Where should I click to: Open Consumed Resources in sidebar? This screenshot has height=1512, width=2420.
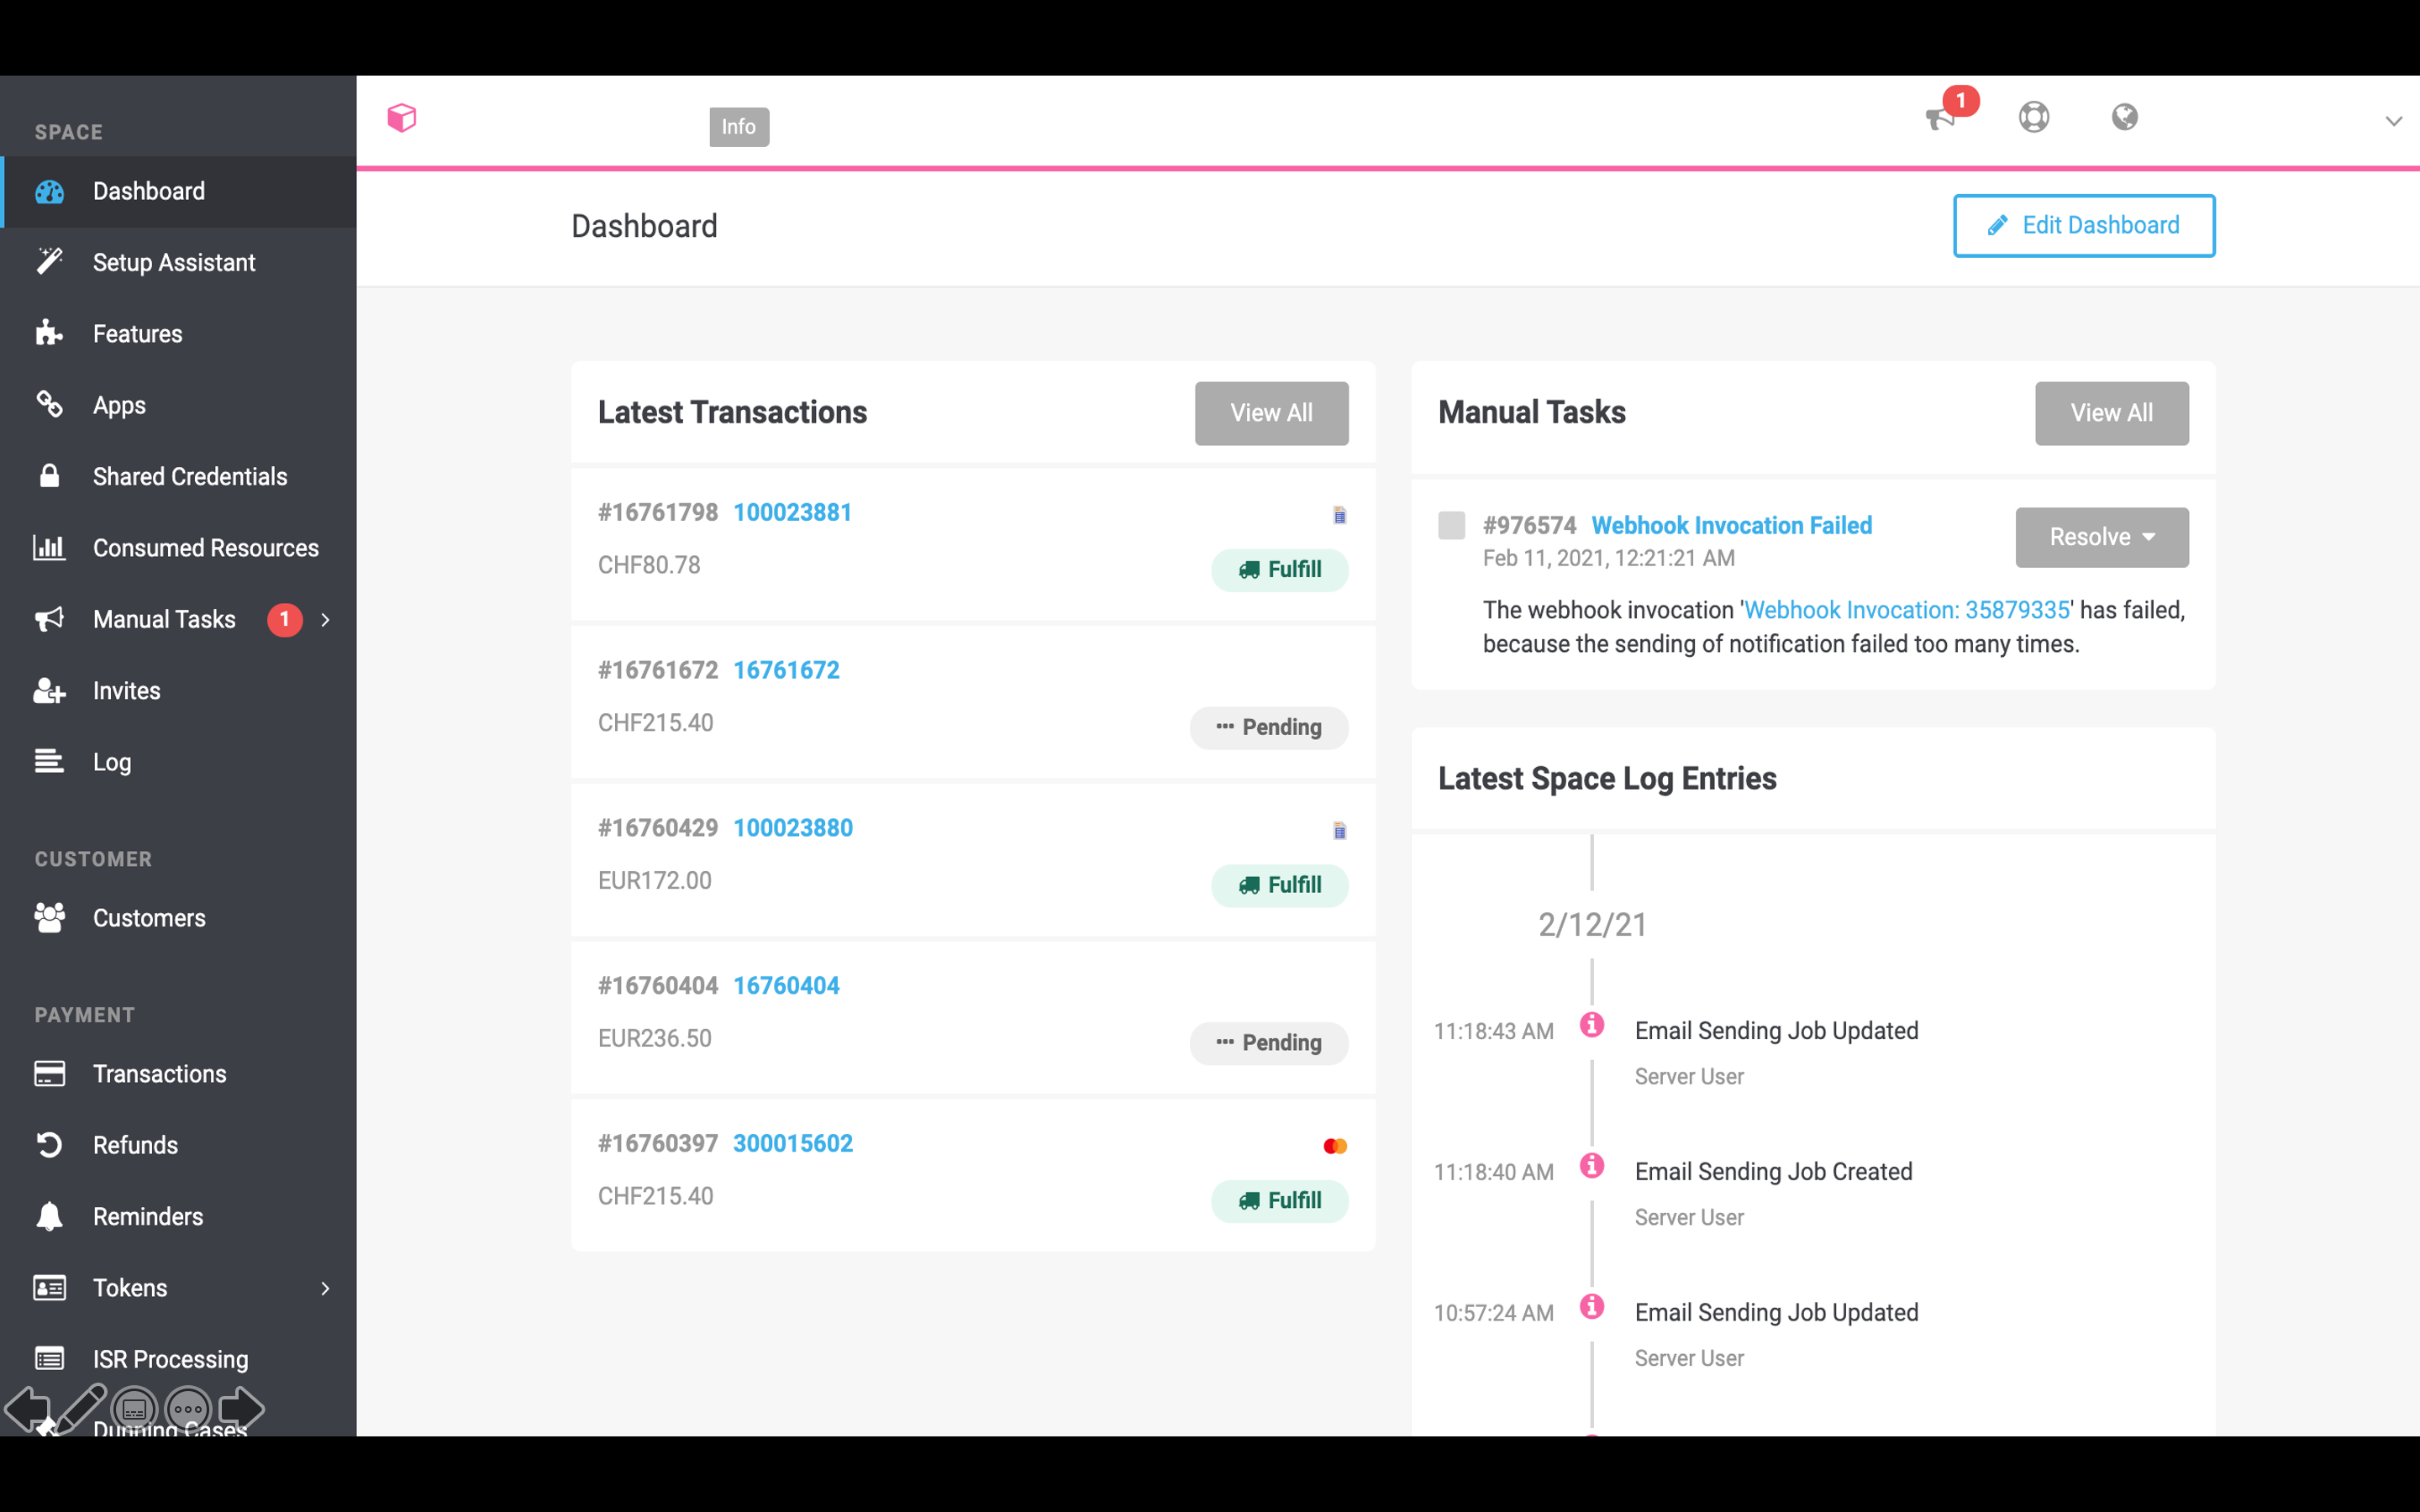[205, 548]
